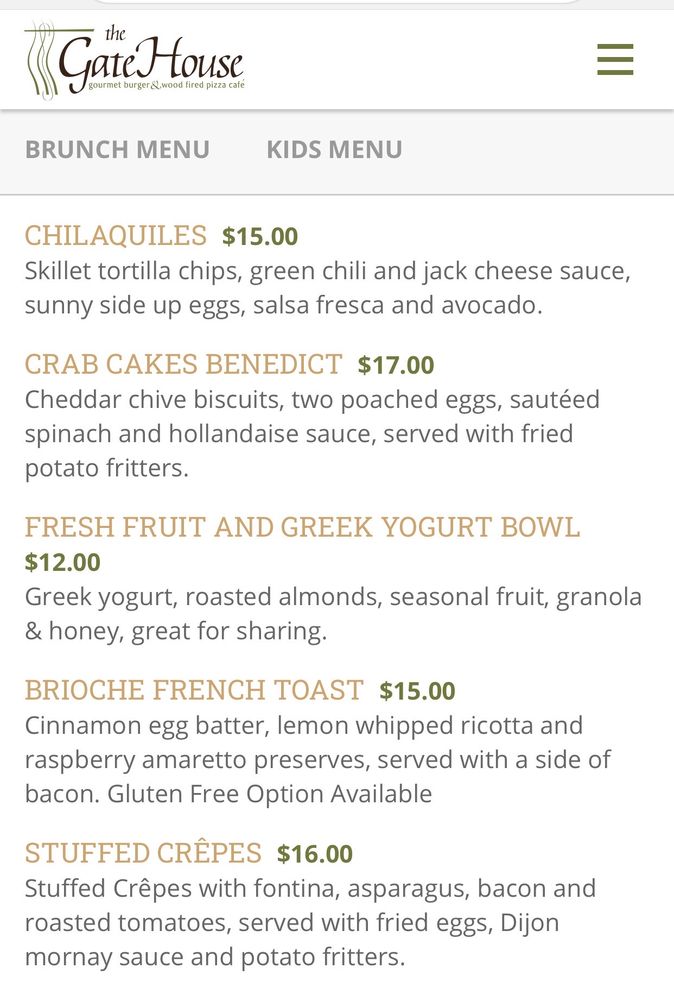Select the Brioche French Toast heading

(194, 690)
